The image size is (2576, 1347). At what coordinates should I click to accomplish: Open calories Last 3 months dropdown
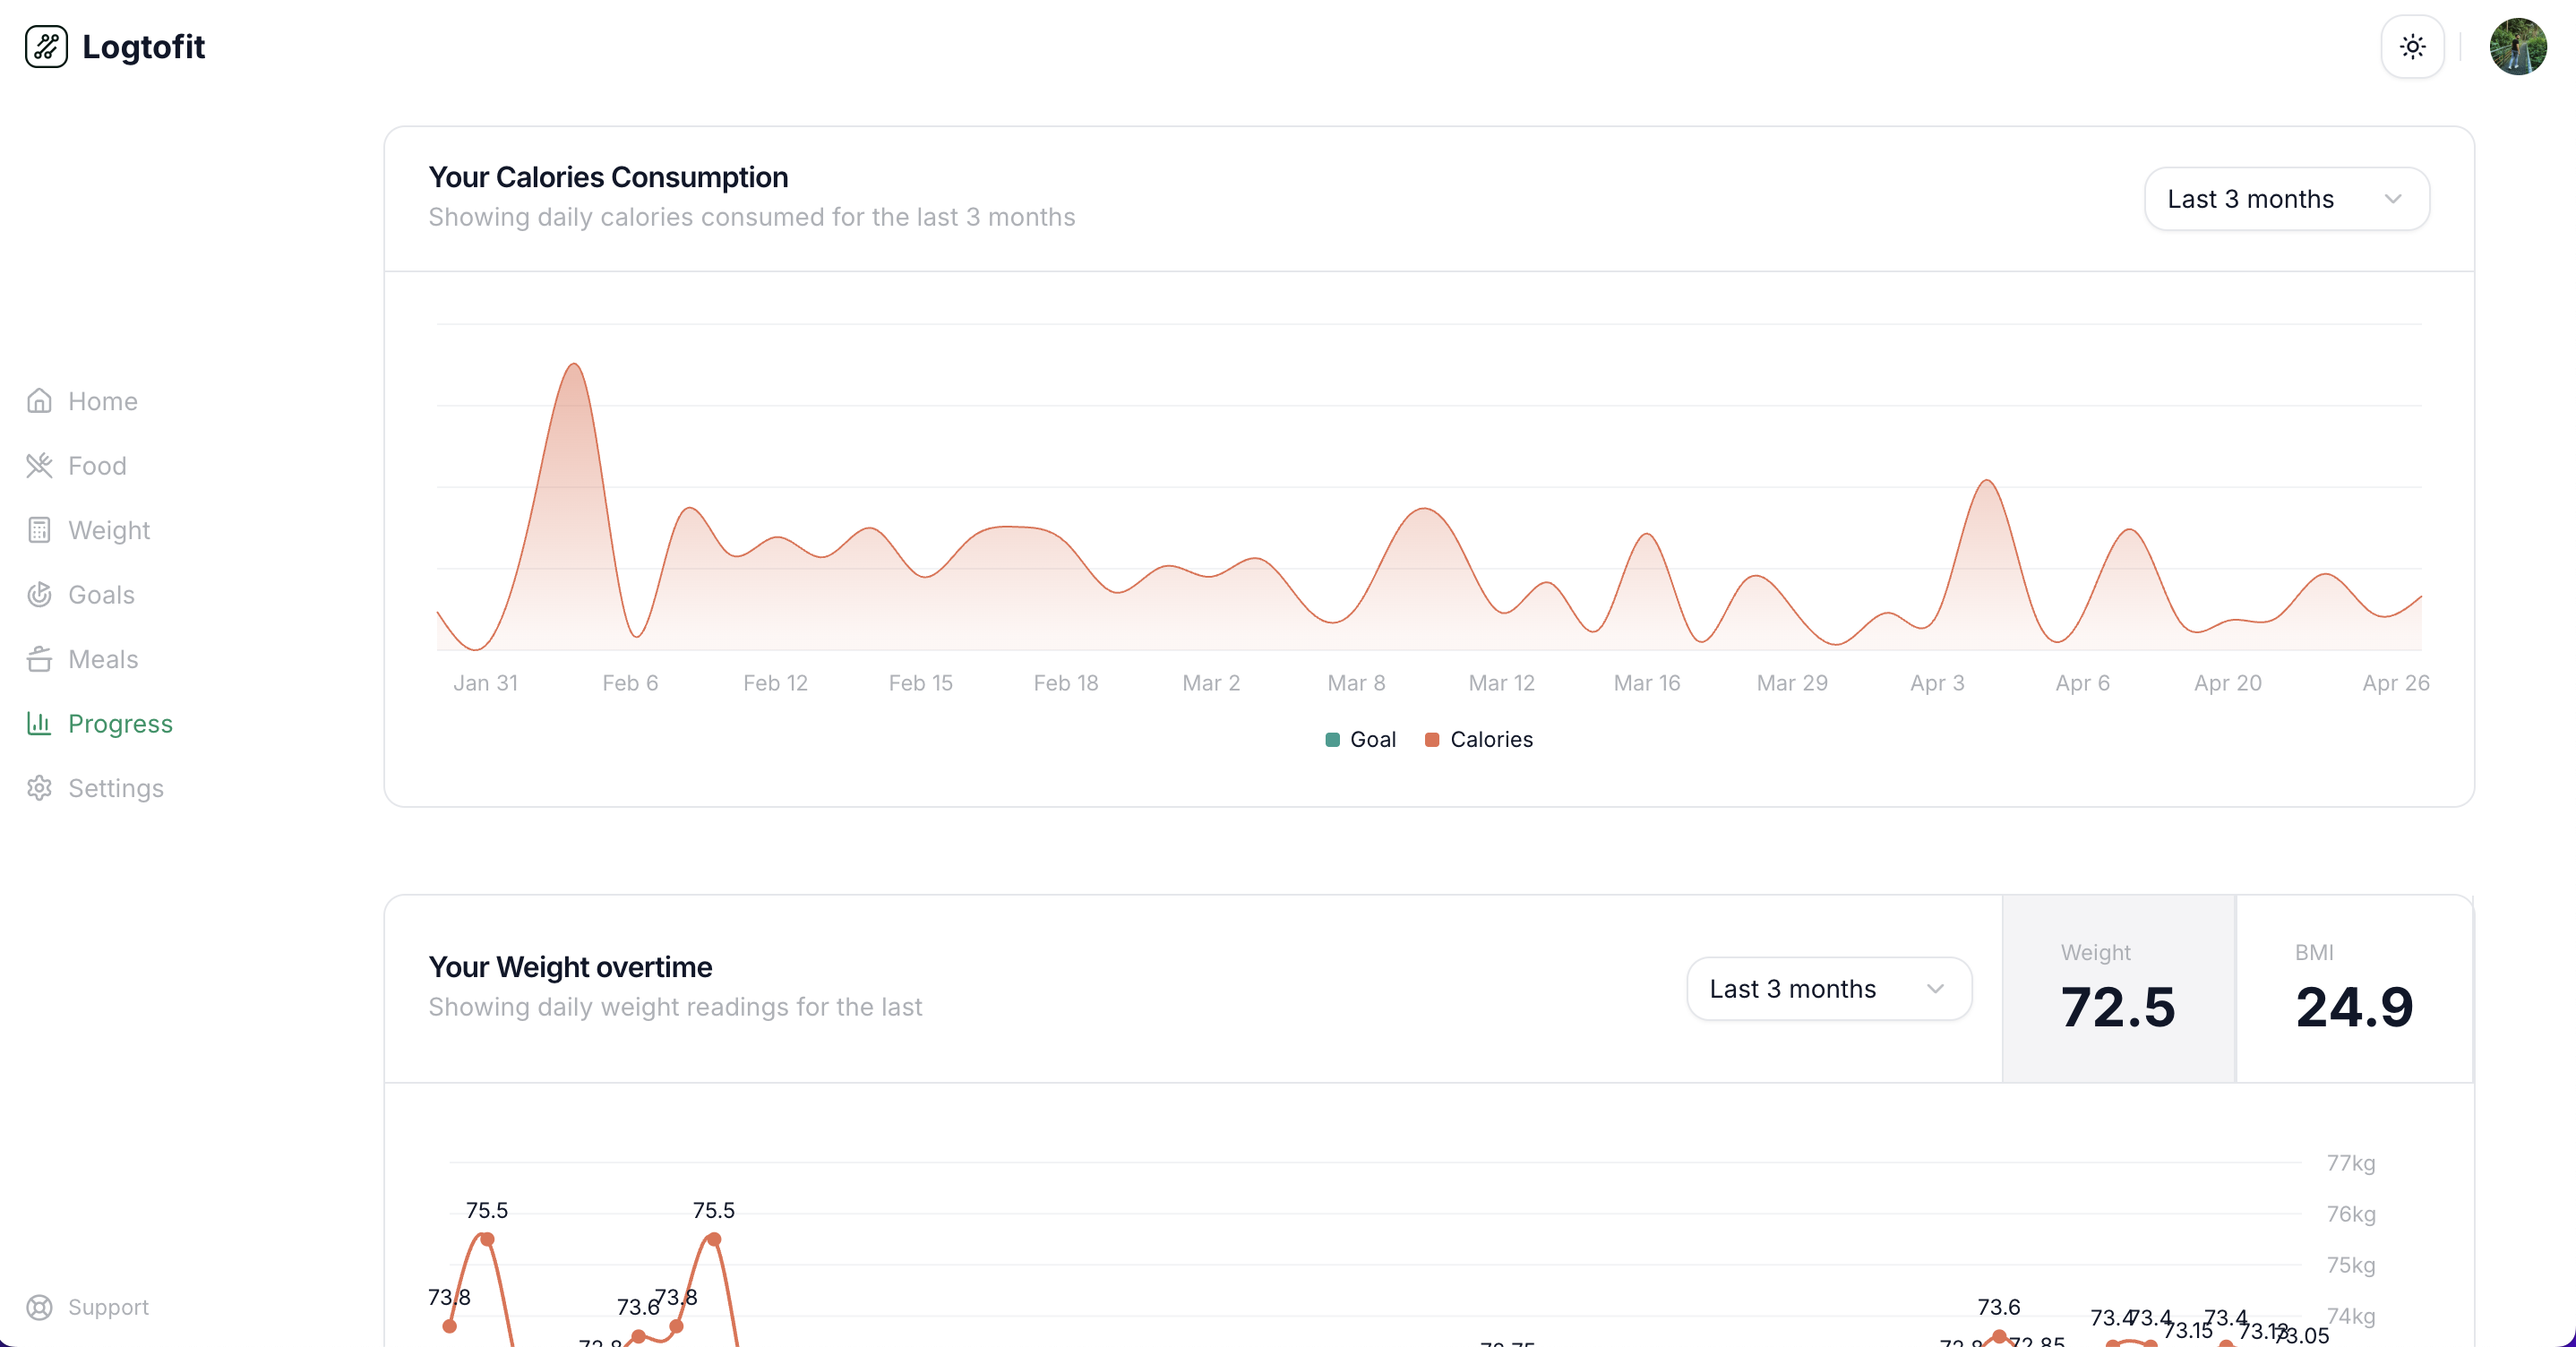tap(2286, 199)
